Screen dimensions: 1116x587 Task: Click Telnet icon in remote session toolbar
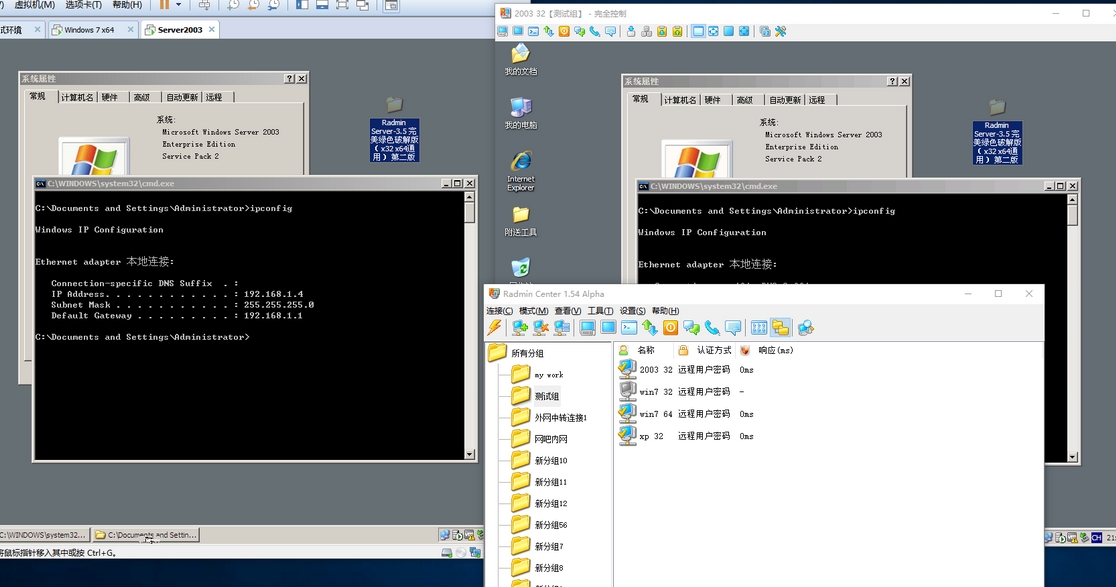click(533, 31)
